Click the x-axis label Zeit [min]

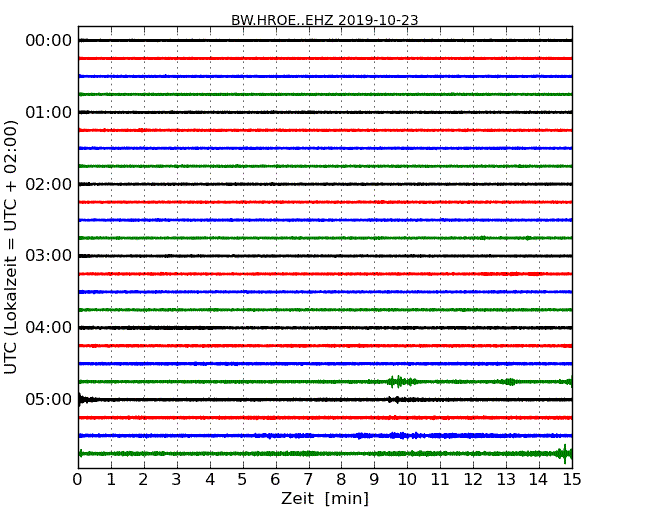click(x=325, y=498)
